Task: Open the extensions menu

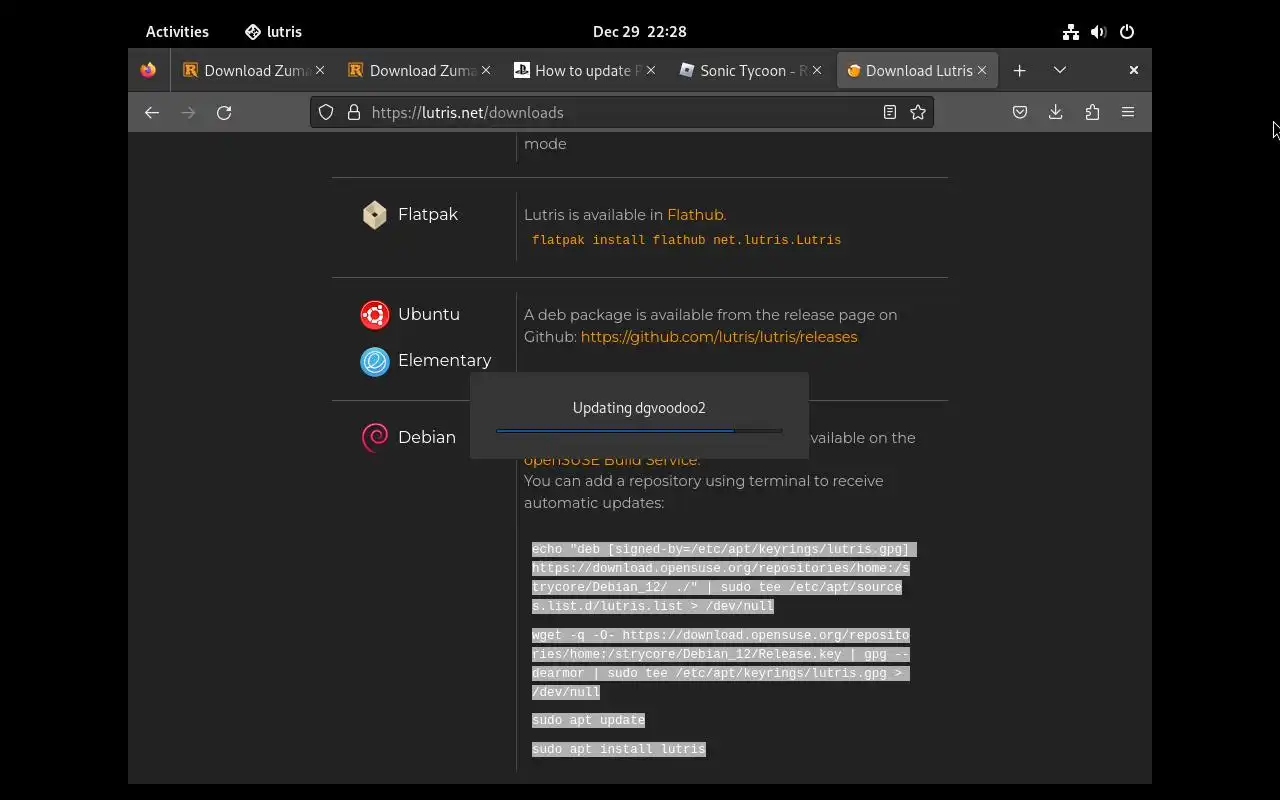Action: click(1092, 112)
